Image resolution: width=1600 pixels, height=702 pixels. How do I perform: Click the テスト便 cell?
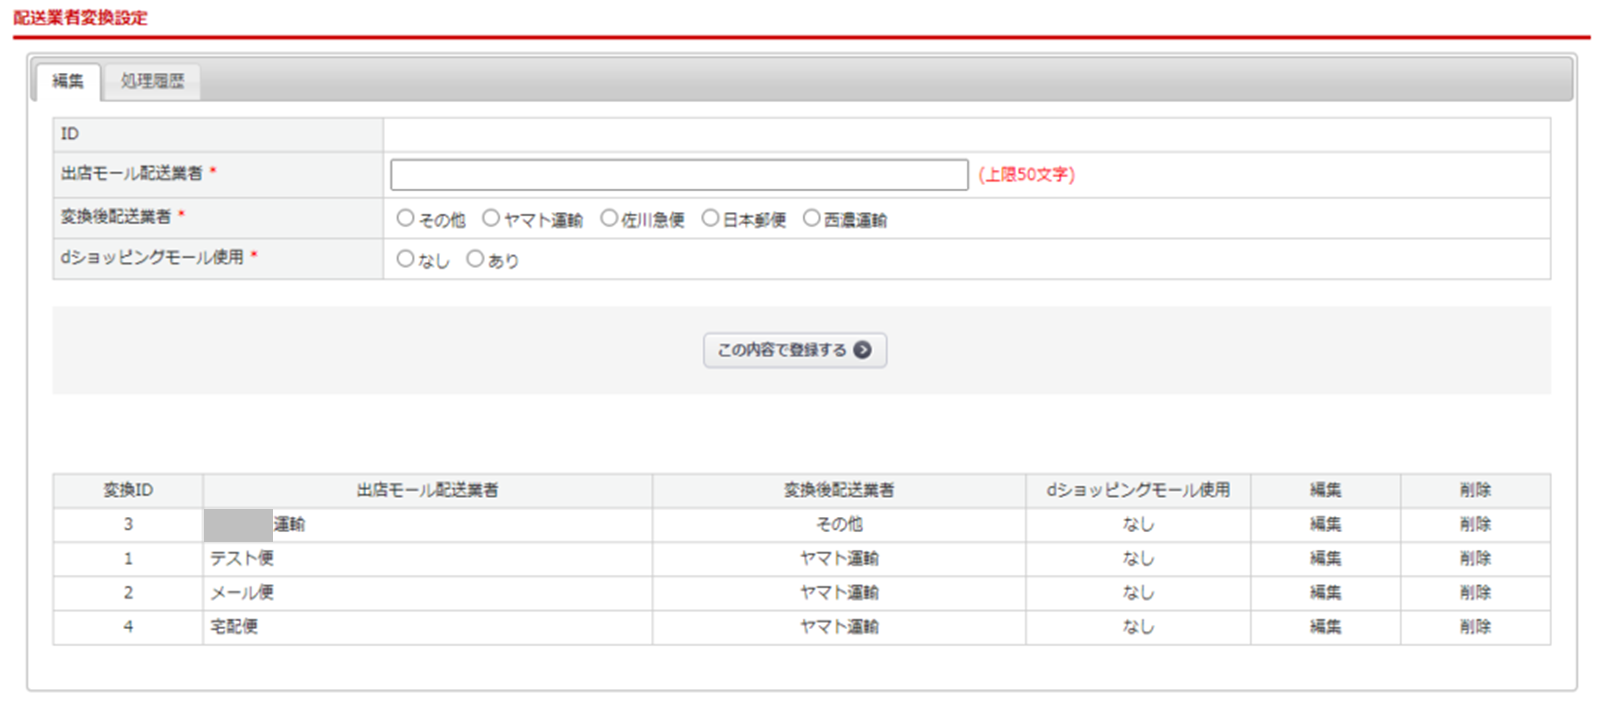click(428, 558)
